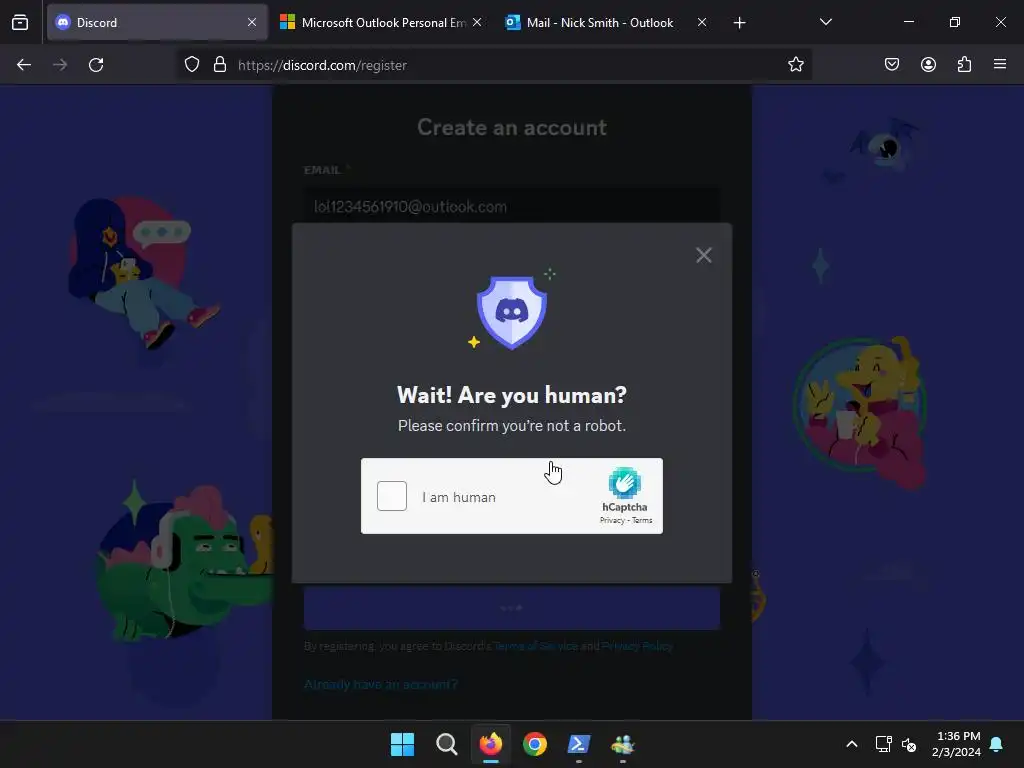The image size is (1024, 768).
Task: Expand the list all tabs dropdown
Action: 825,22
